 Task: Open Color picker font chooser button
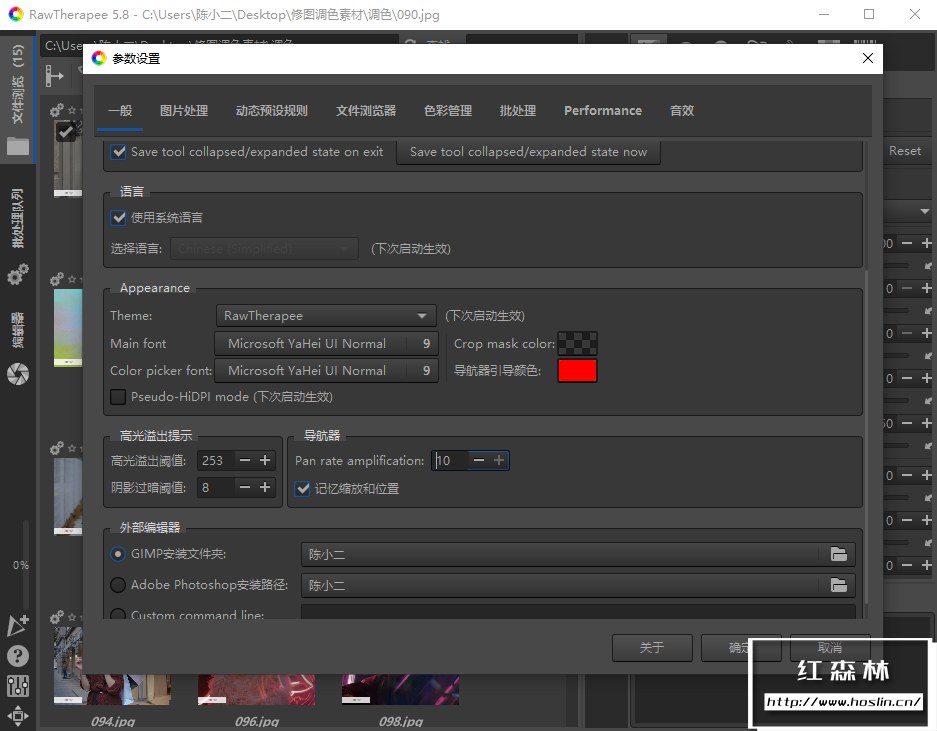(326, 371)
